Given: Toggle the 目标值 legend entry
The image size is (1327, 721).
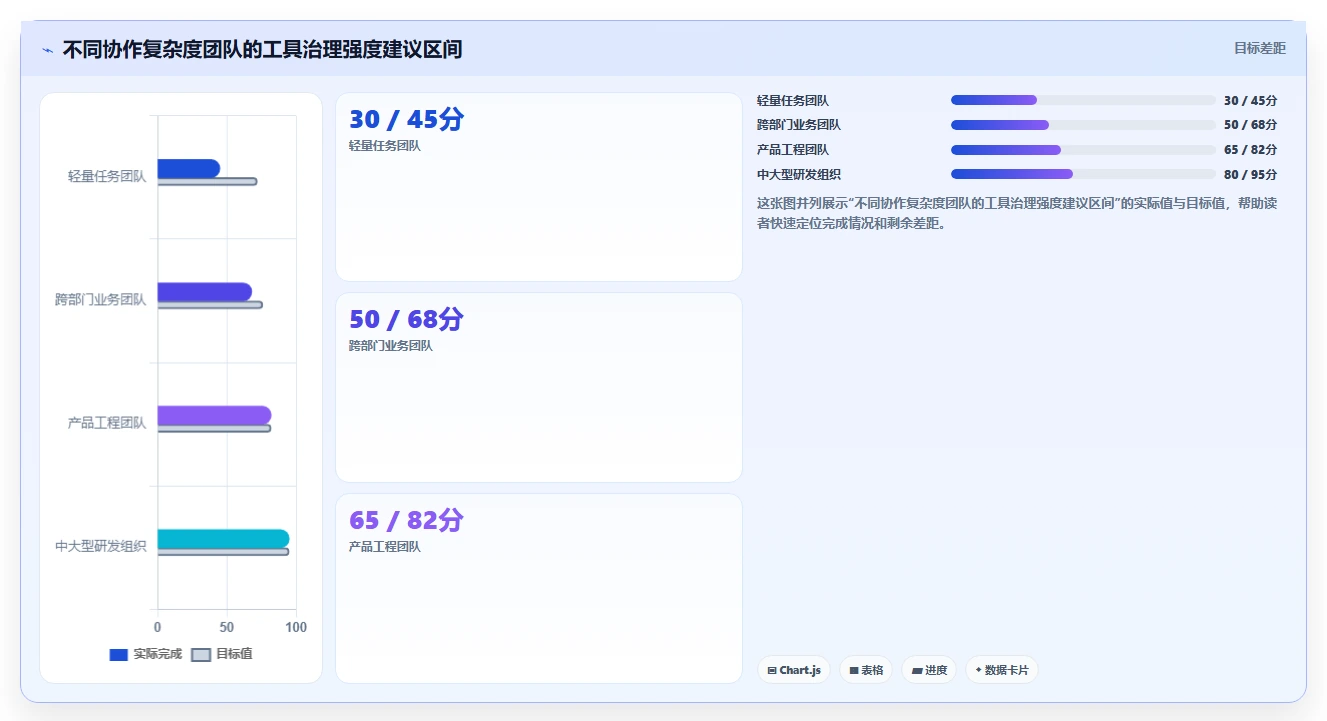Looking at the screenshot, I should 222,654.
